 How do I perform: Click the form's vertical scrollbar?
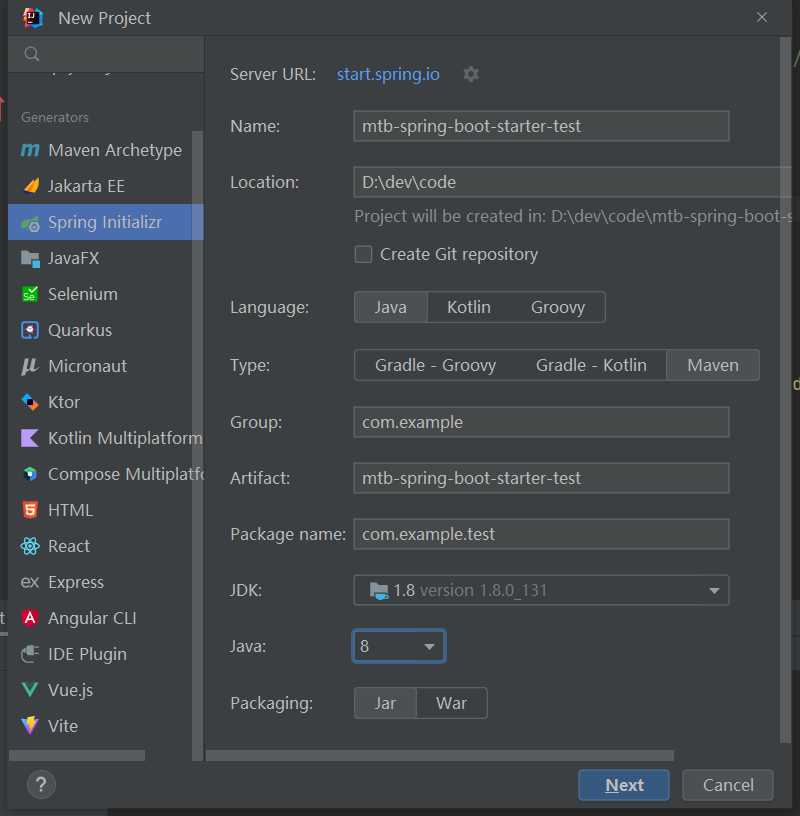pyautogui.click(x=785, y=390)
